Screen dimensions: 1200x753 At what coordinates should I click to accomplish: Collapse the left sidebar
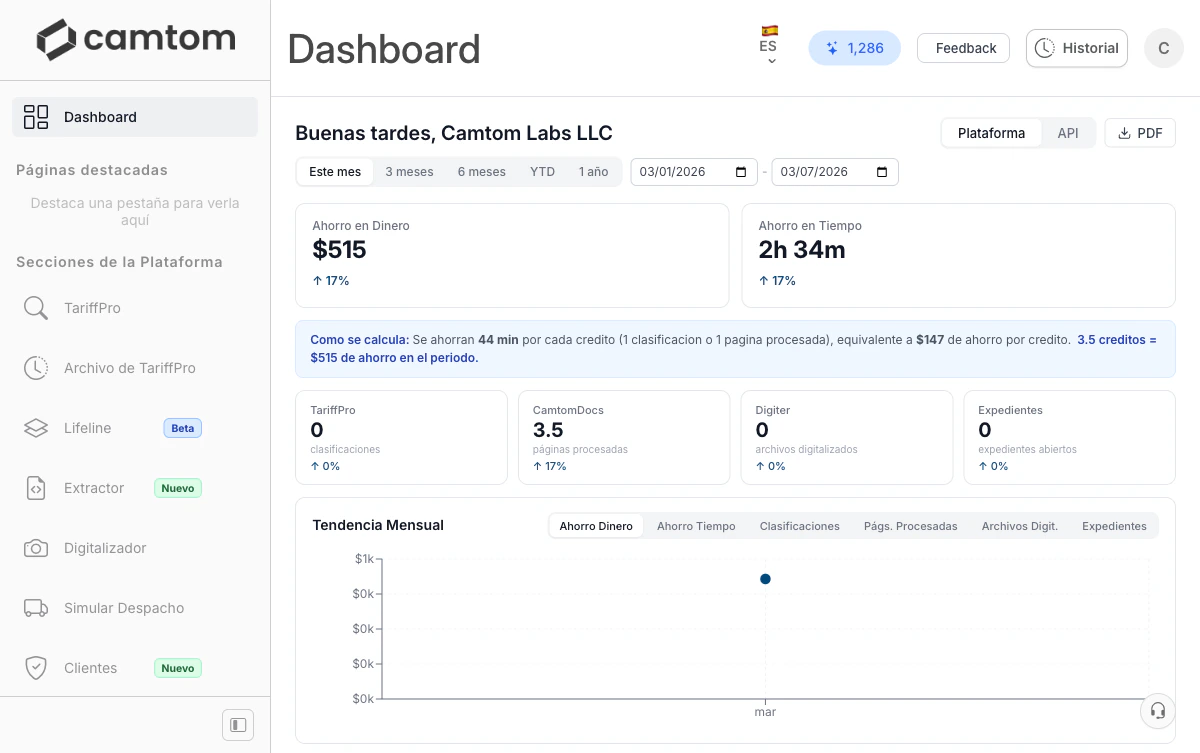tap(237, 724)
